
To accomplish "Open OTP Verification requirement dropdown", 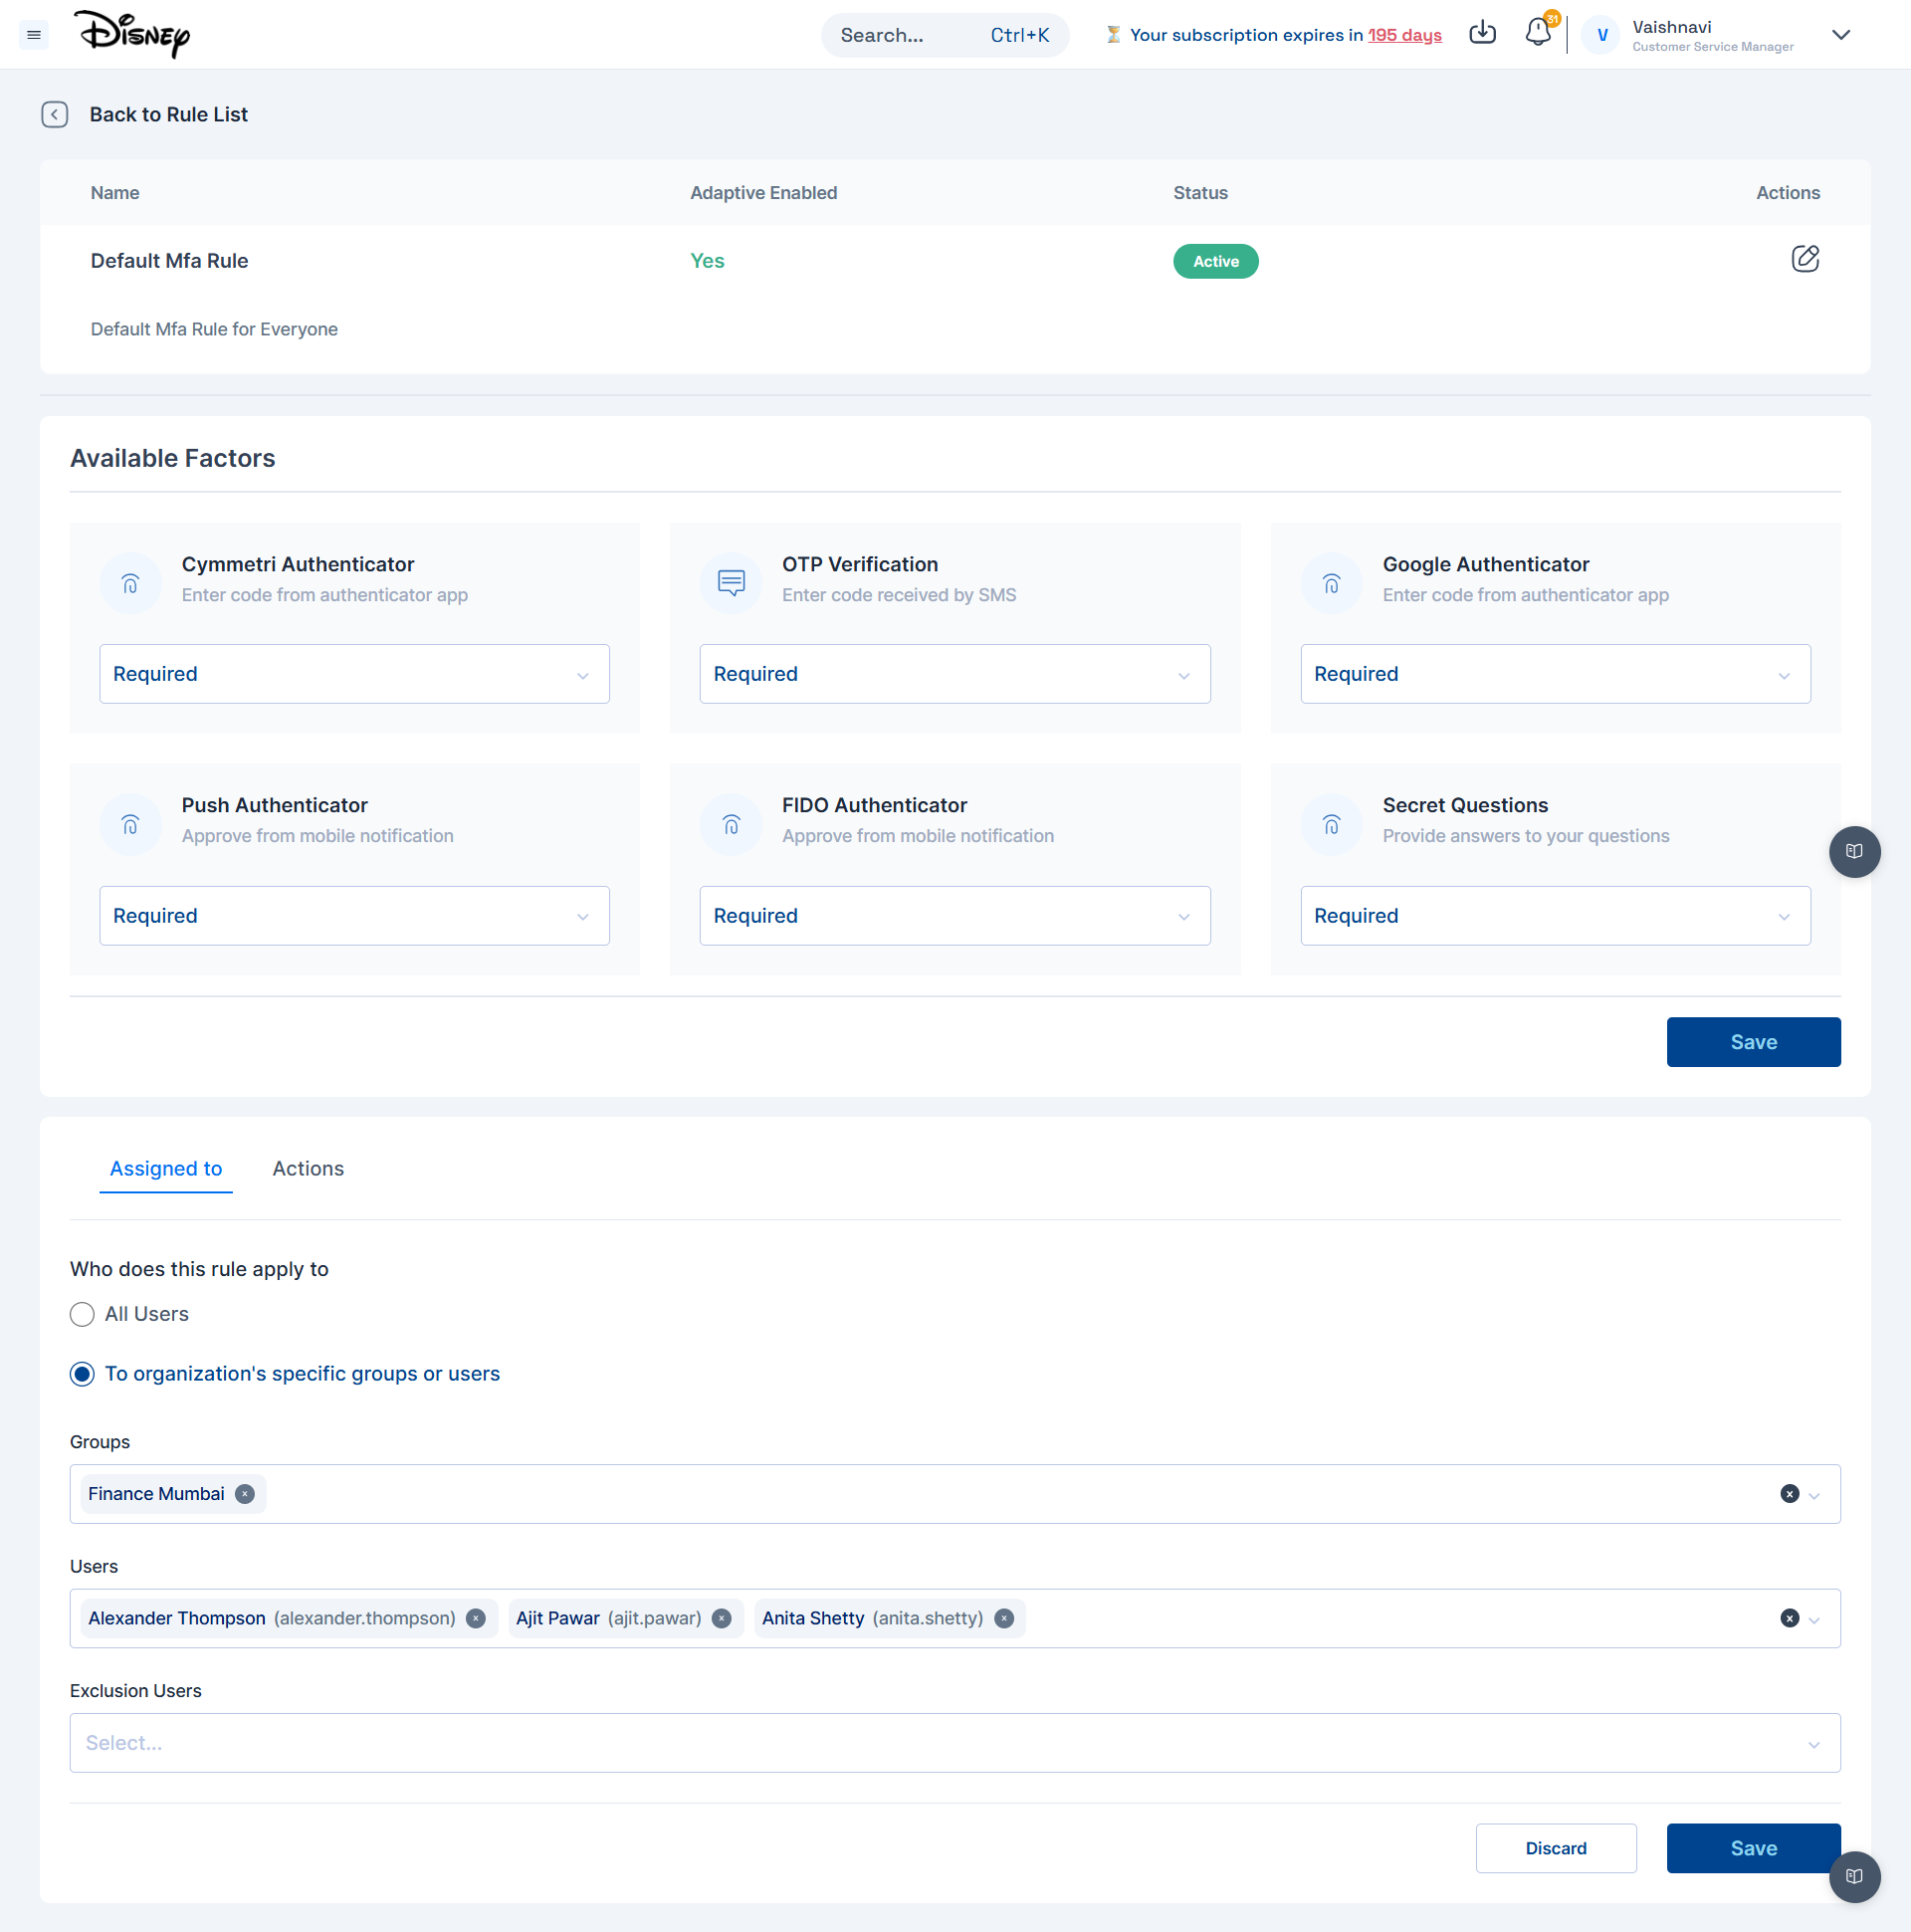I will (x=954, y=674).
